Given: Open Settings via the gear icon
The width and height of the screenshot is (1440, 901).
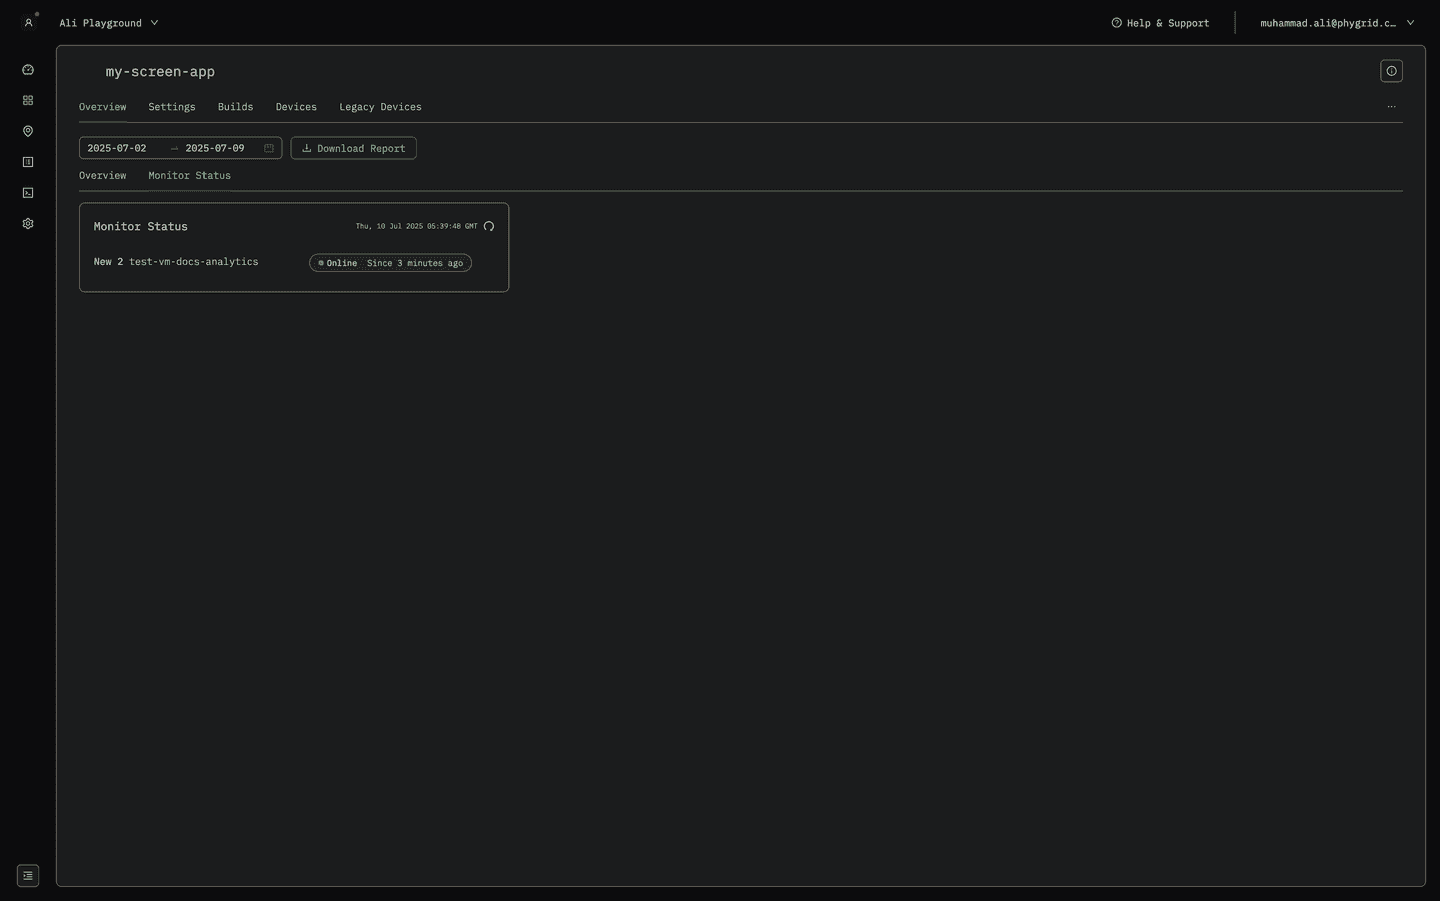Looking at the screenshot, I should point(28,223).
